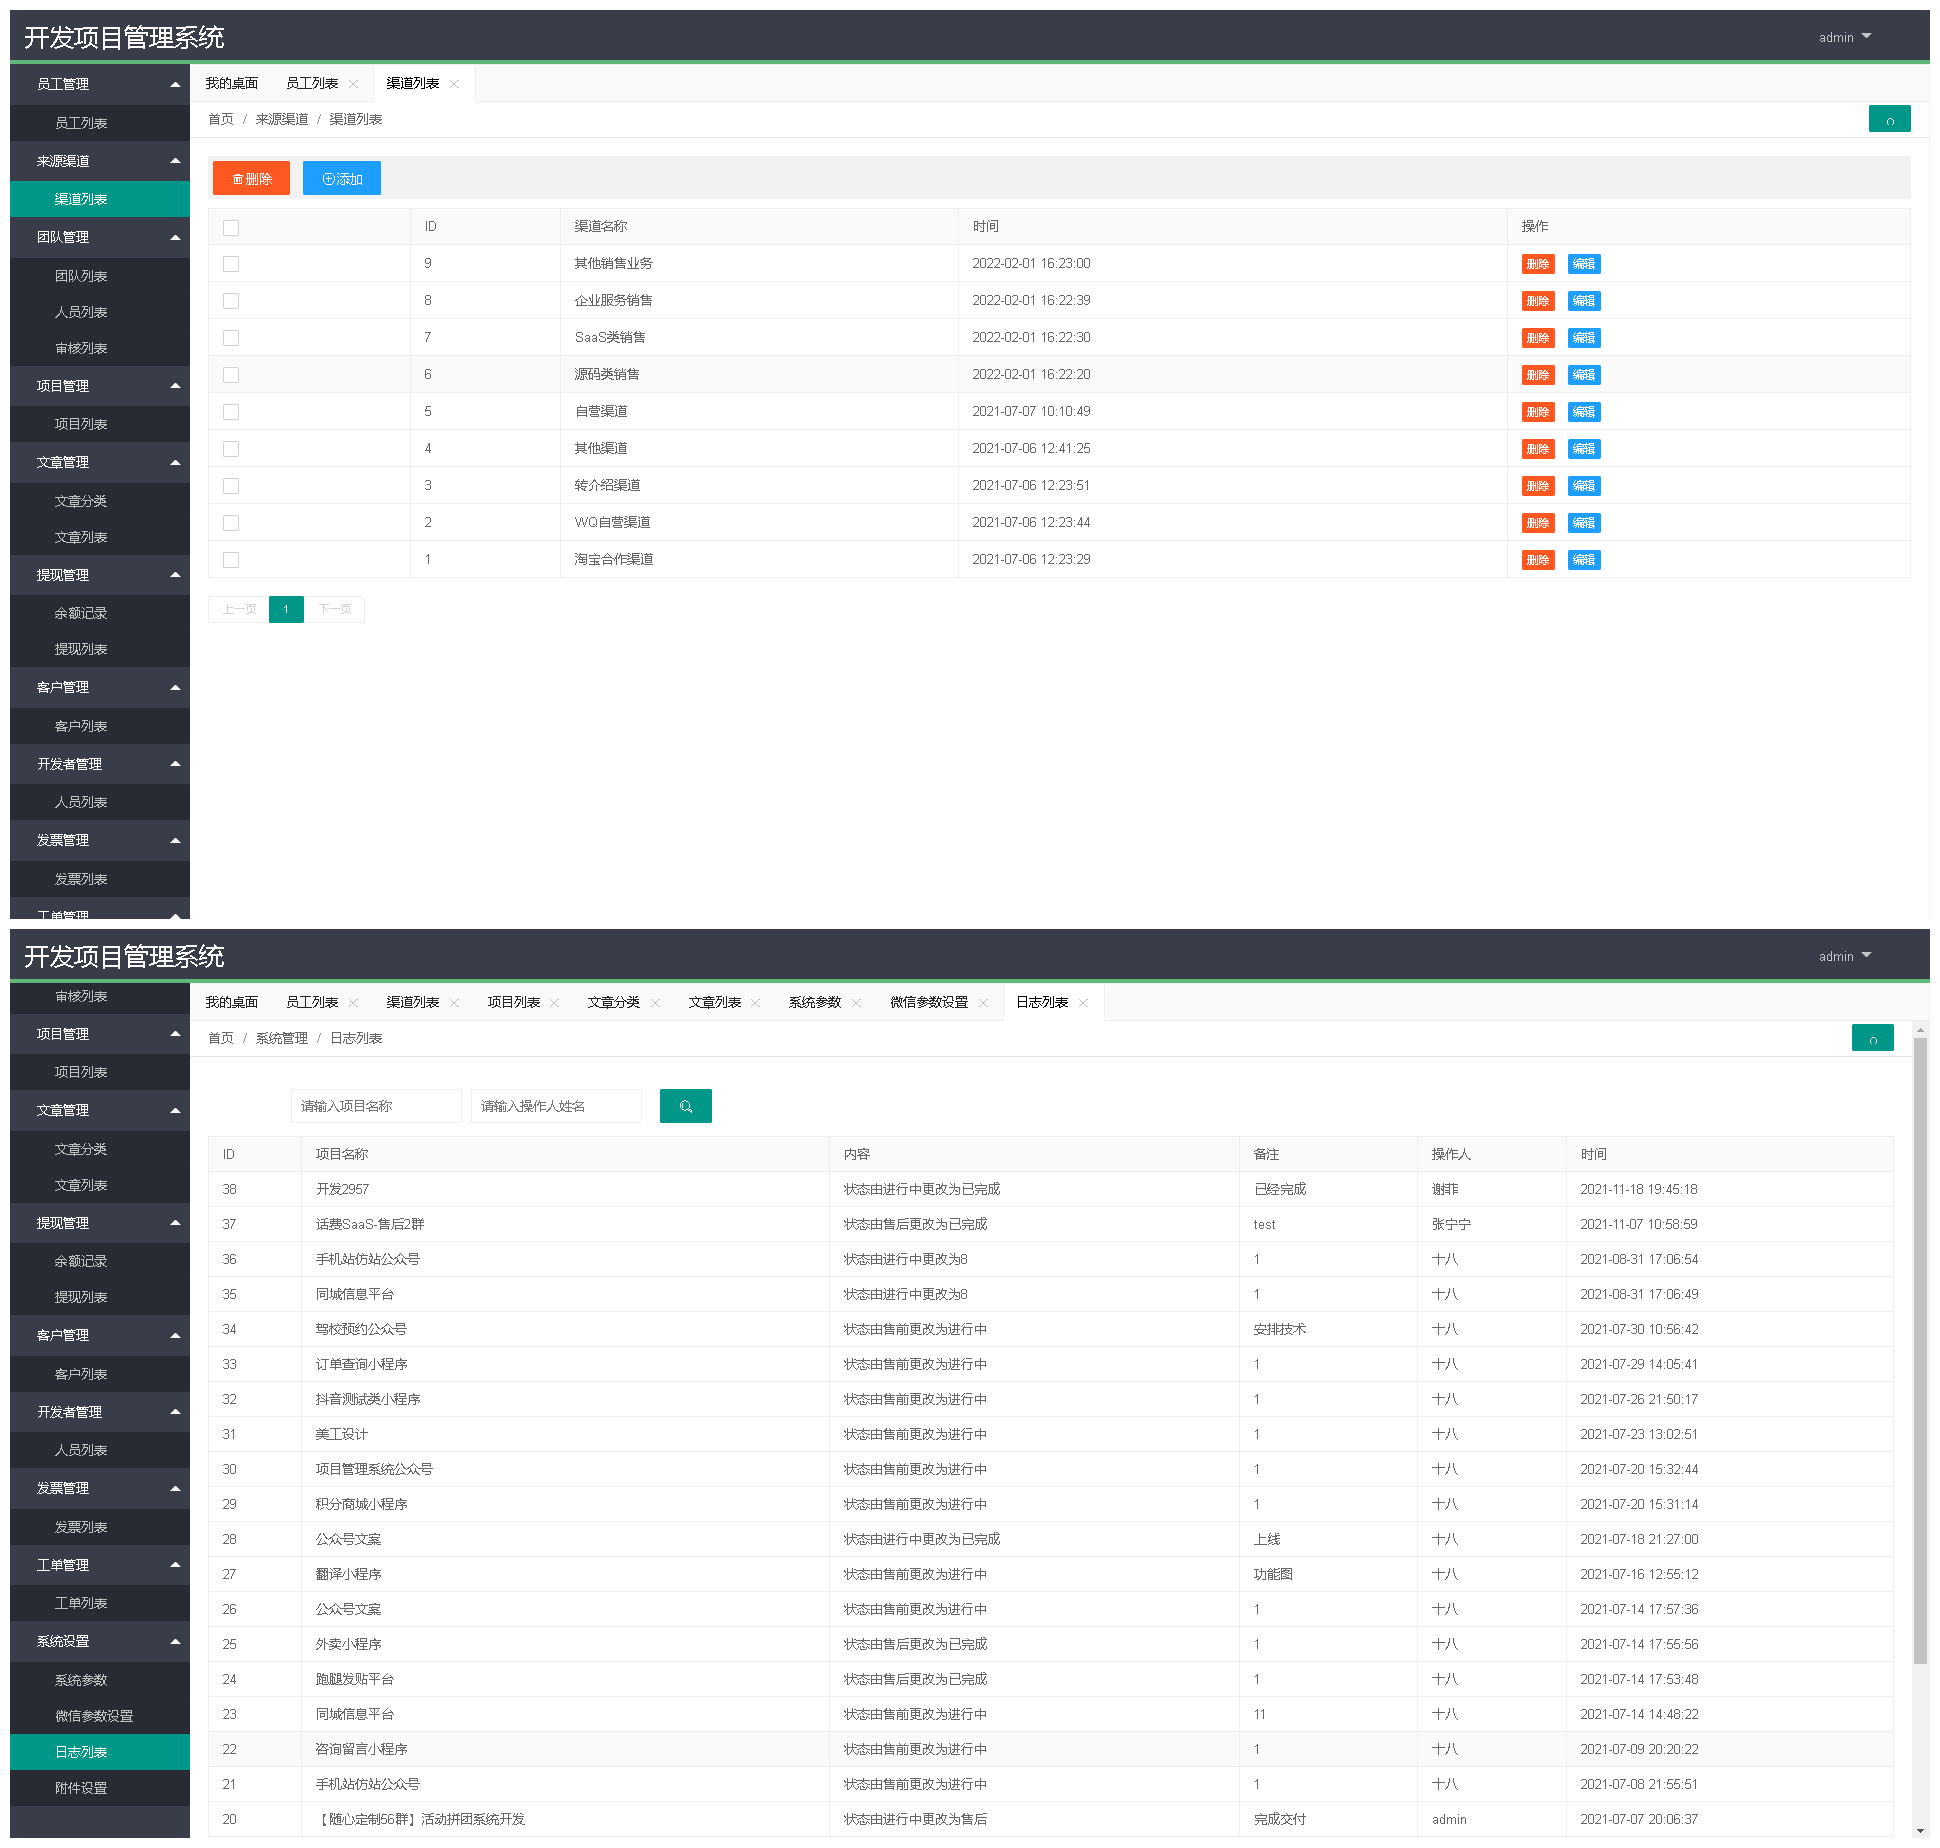The image size is (1940, 1848).
Task: Switch to the 日志列表 tab
Action: click(x=1042, y=1002)
